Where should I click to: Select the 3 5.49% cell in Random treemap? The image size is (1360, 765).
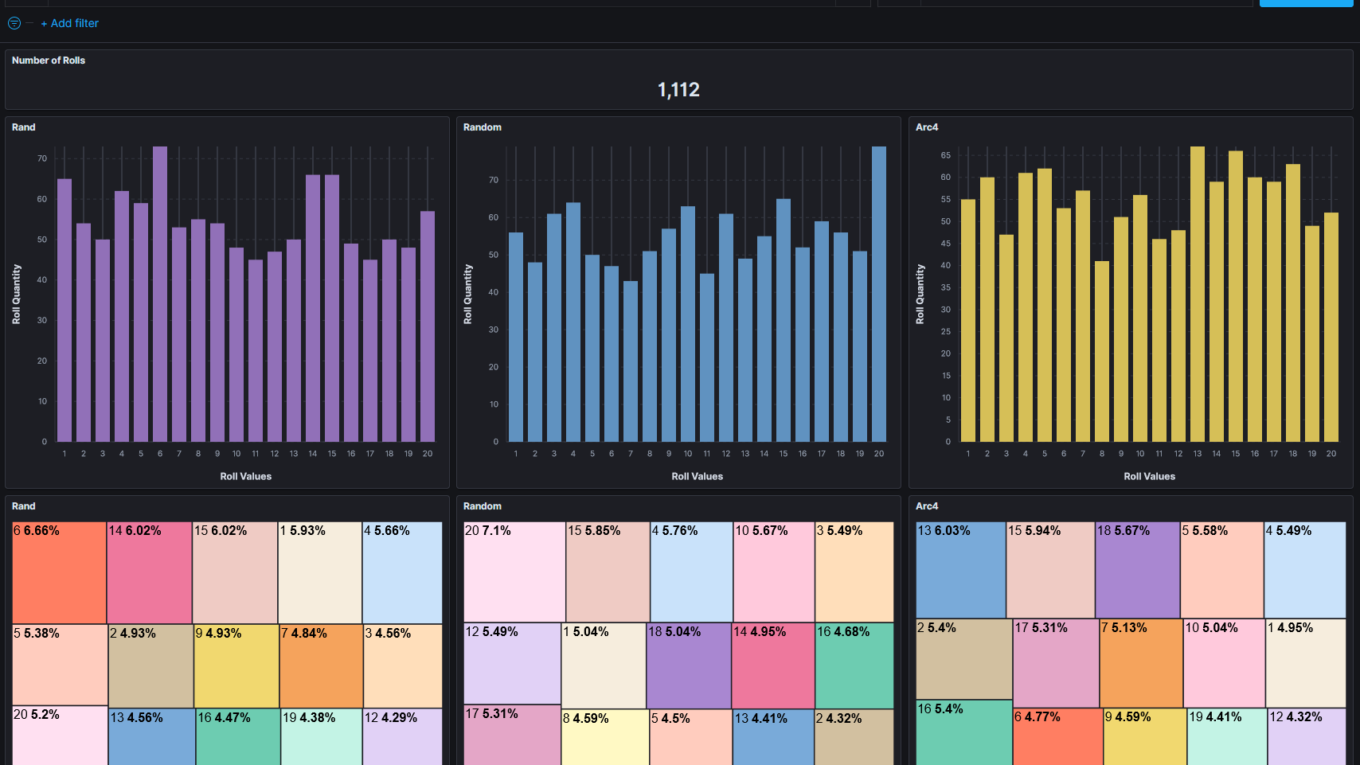[x=854, y=572]
